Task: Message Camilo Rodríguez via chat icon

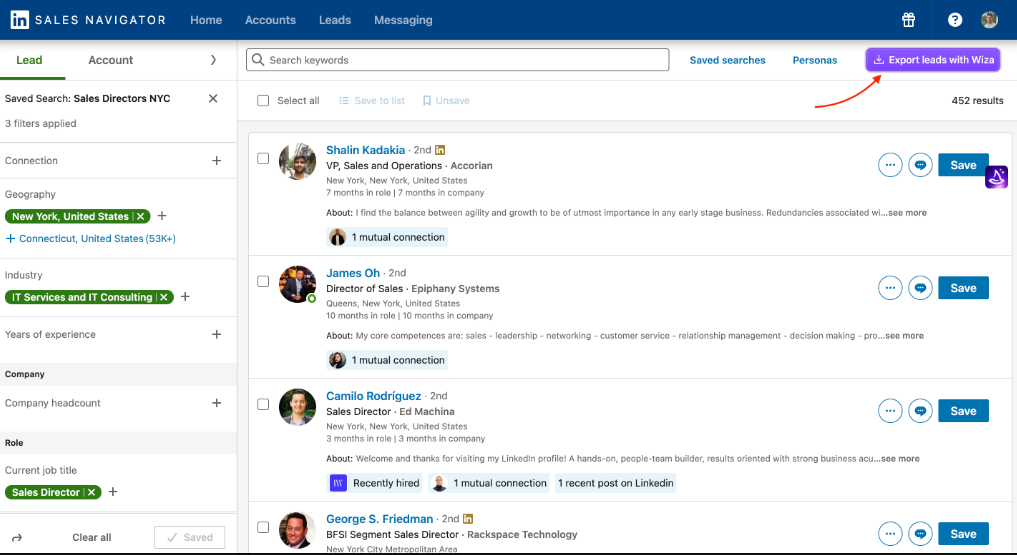Action: tap(920, 411)
